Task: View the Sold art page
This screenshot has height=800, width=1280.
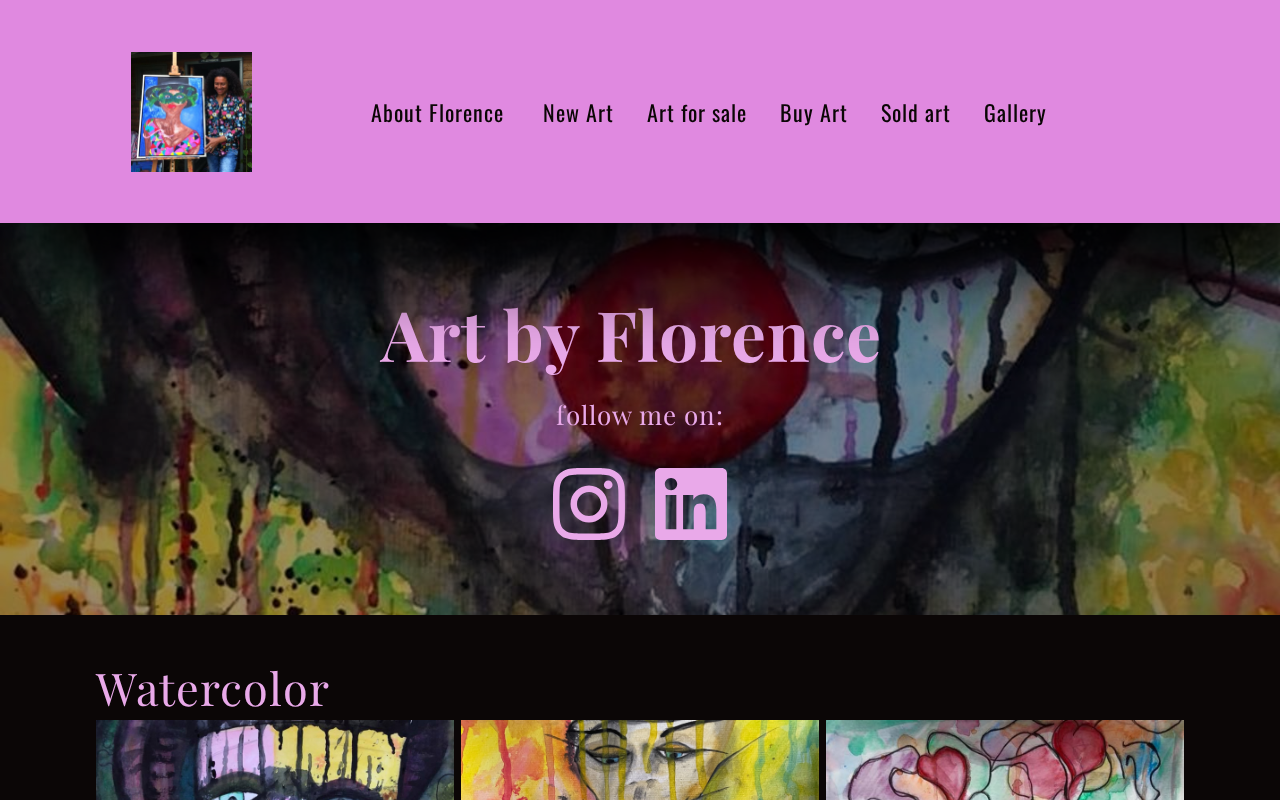Action: (916, 113)
